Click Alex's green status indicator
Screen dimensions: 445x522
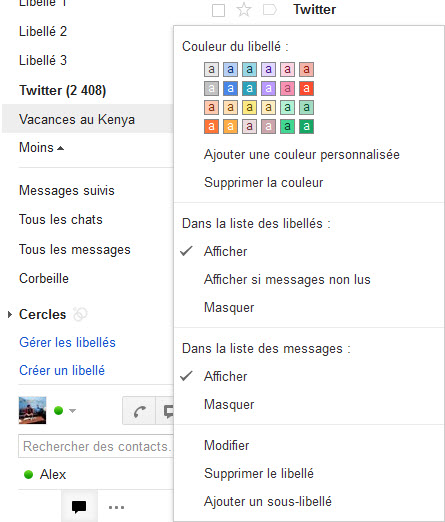(29, 474)
